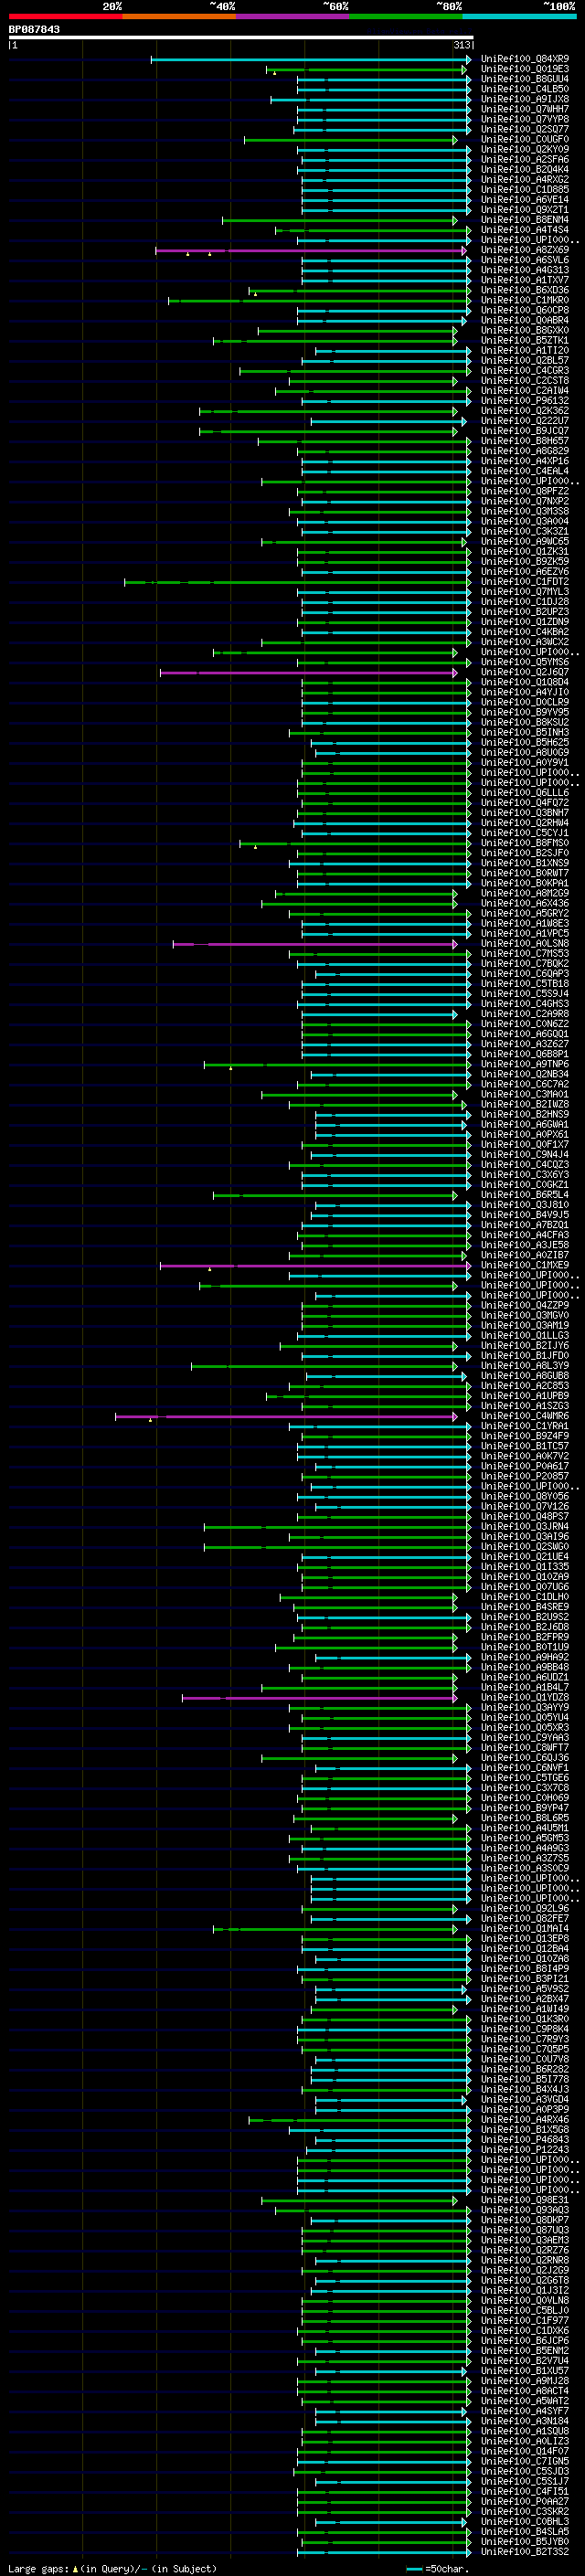Click the query name BP087843
This screenshot has width=585, height=2576.
[34, 29]
